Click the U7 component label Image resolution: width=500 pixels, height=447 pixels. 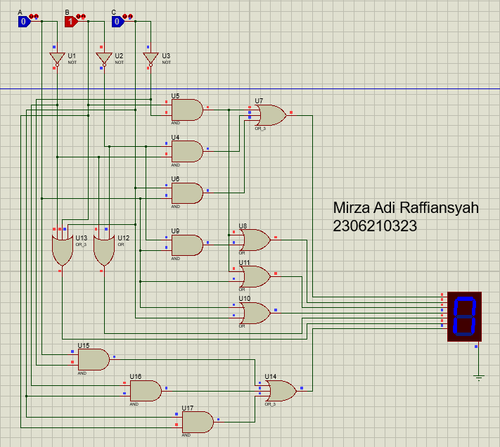[x=259, y=101]
